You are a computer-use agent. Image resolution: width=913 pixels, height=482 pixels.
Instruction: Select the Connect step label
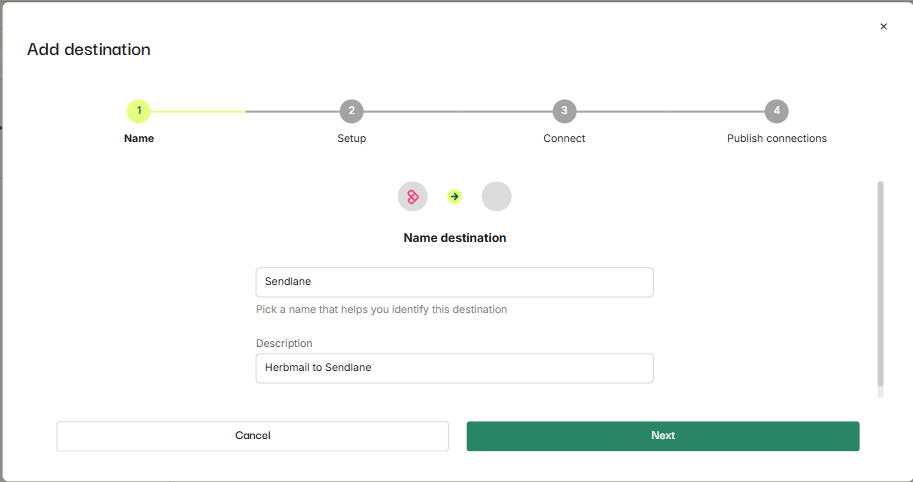564,138
